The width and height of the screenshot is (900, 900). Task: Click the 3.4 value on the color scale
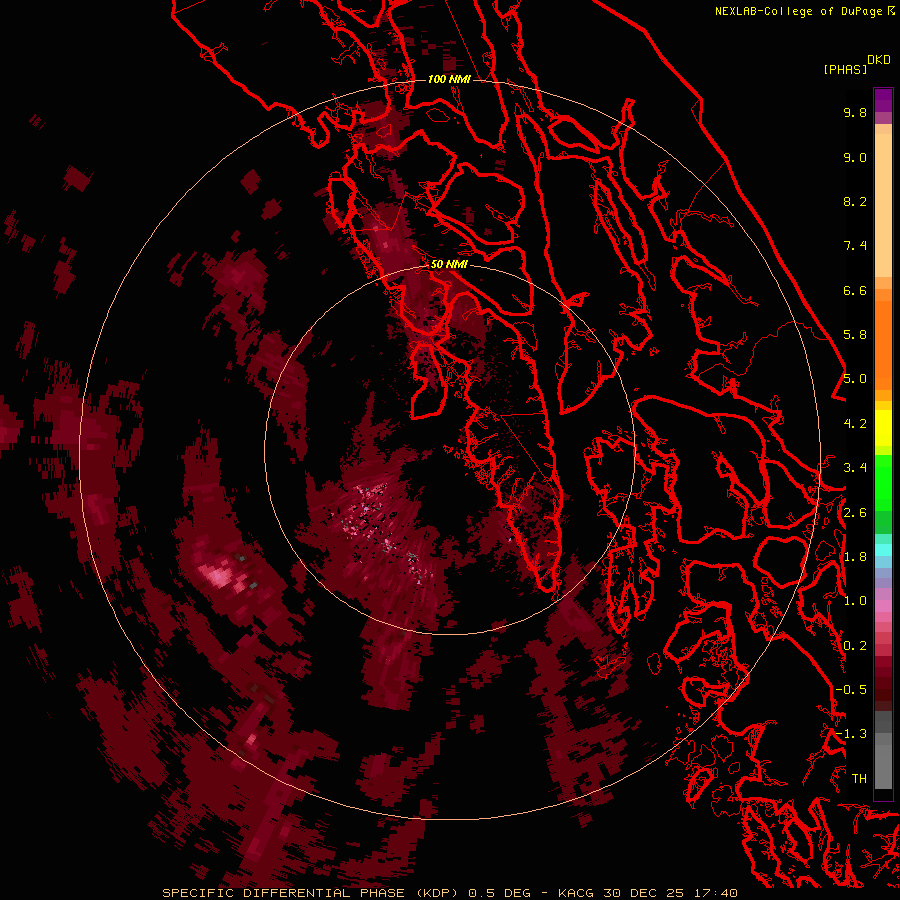coord(855,468)
